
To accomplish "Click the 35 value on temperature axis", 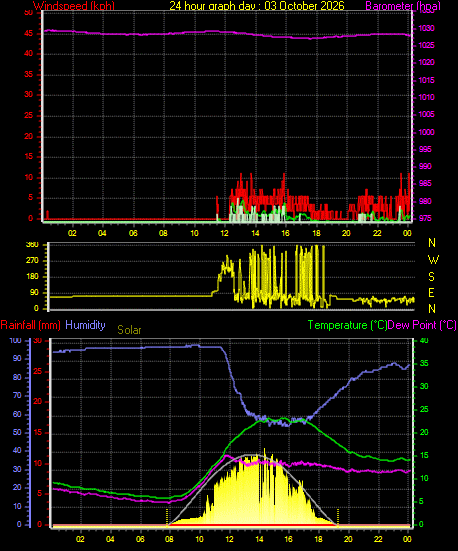I will point(424,364).
